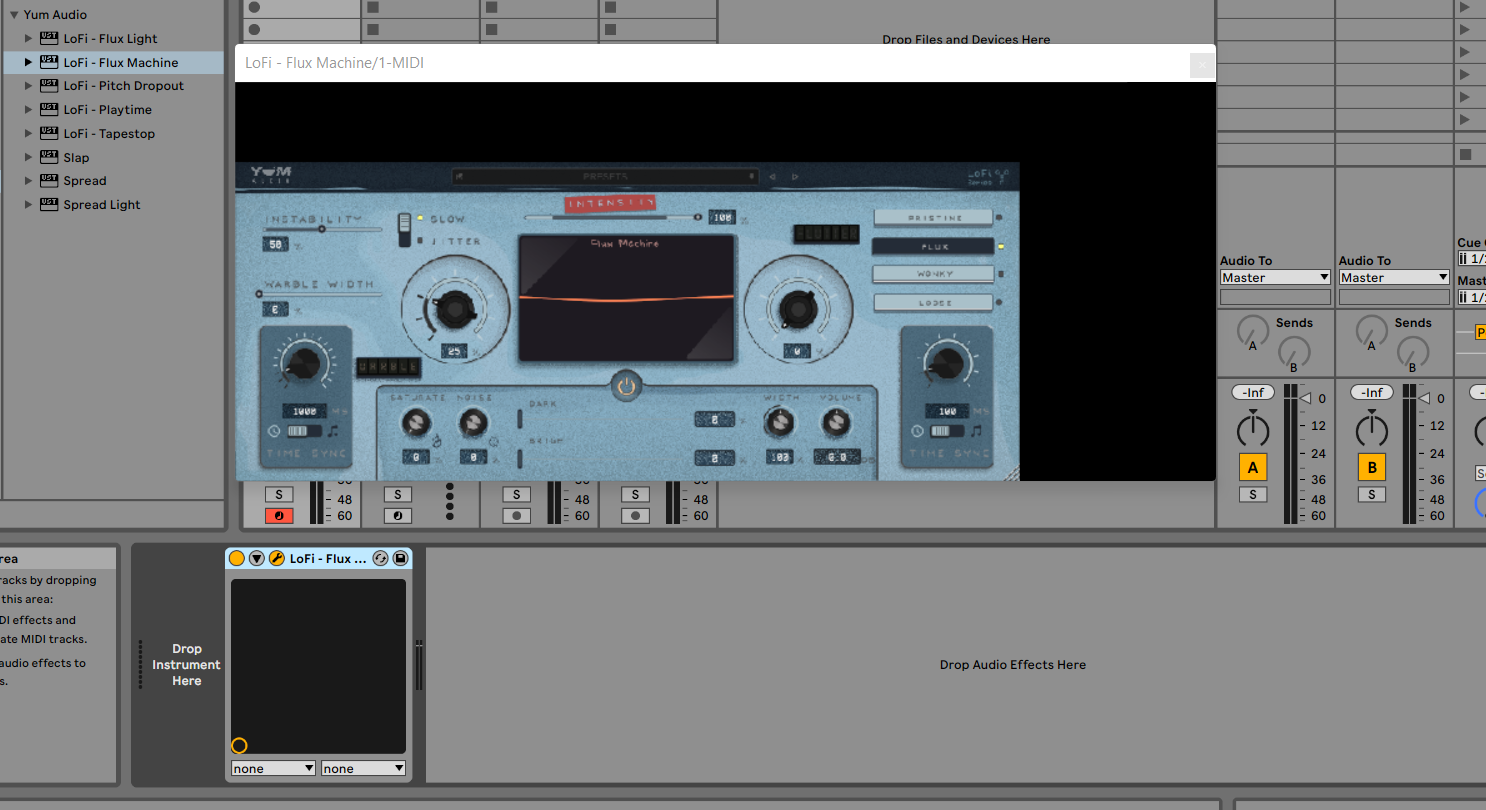Solo return track A
Screen dimensions: 1486x810
(1252, 494)
